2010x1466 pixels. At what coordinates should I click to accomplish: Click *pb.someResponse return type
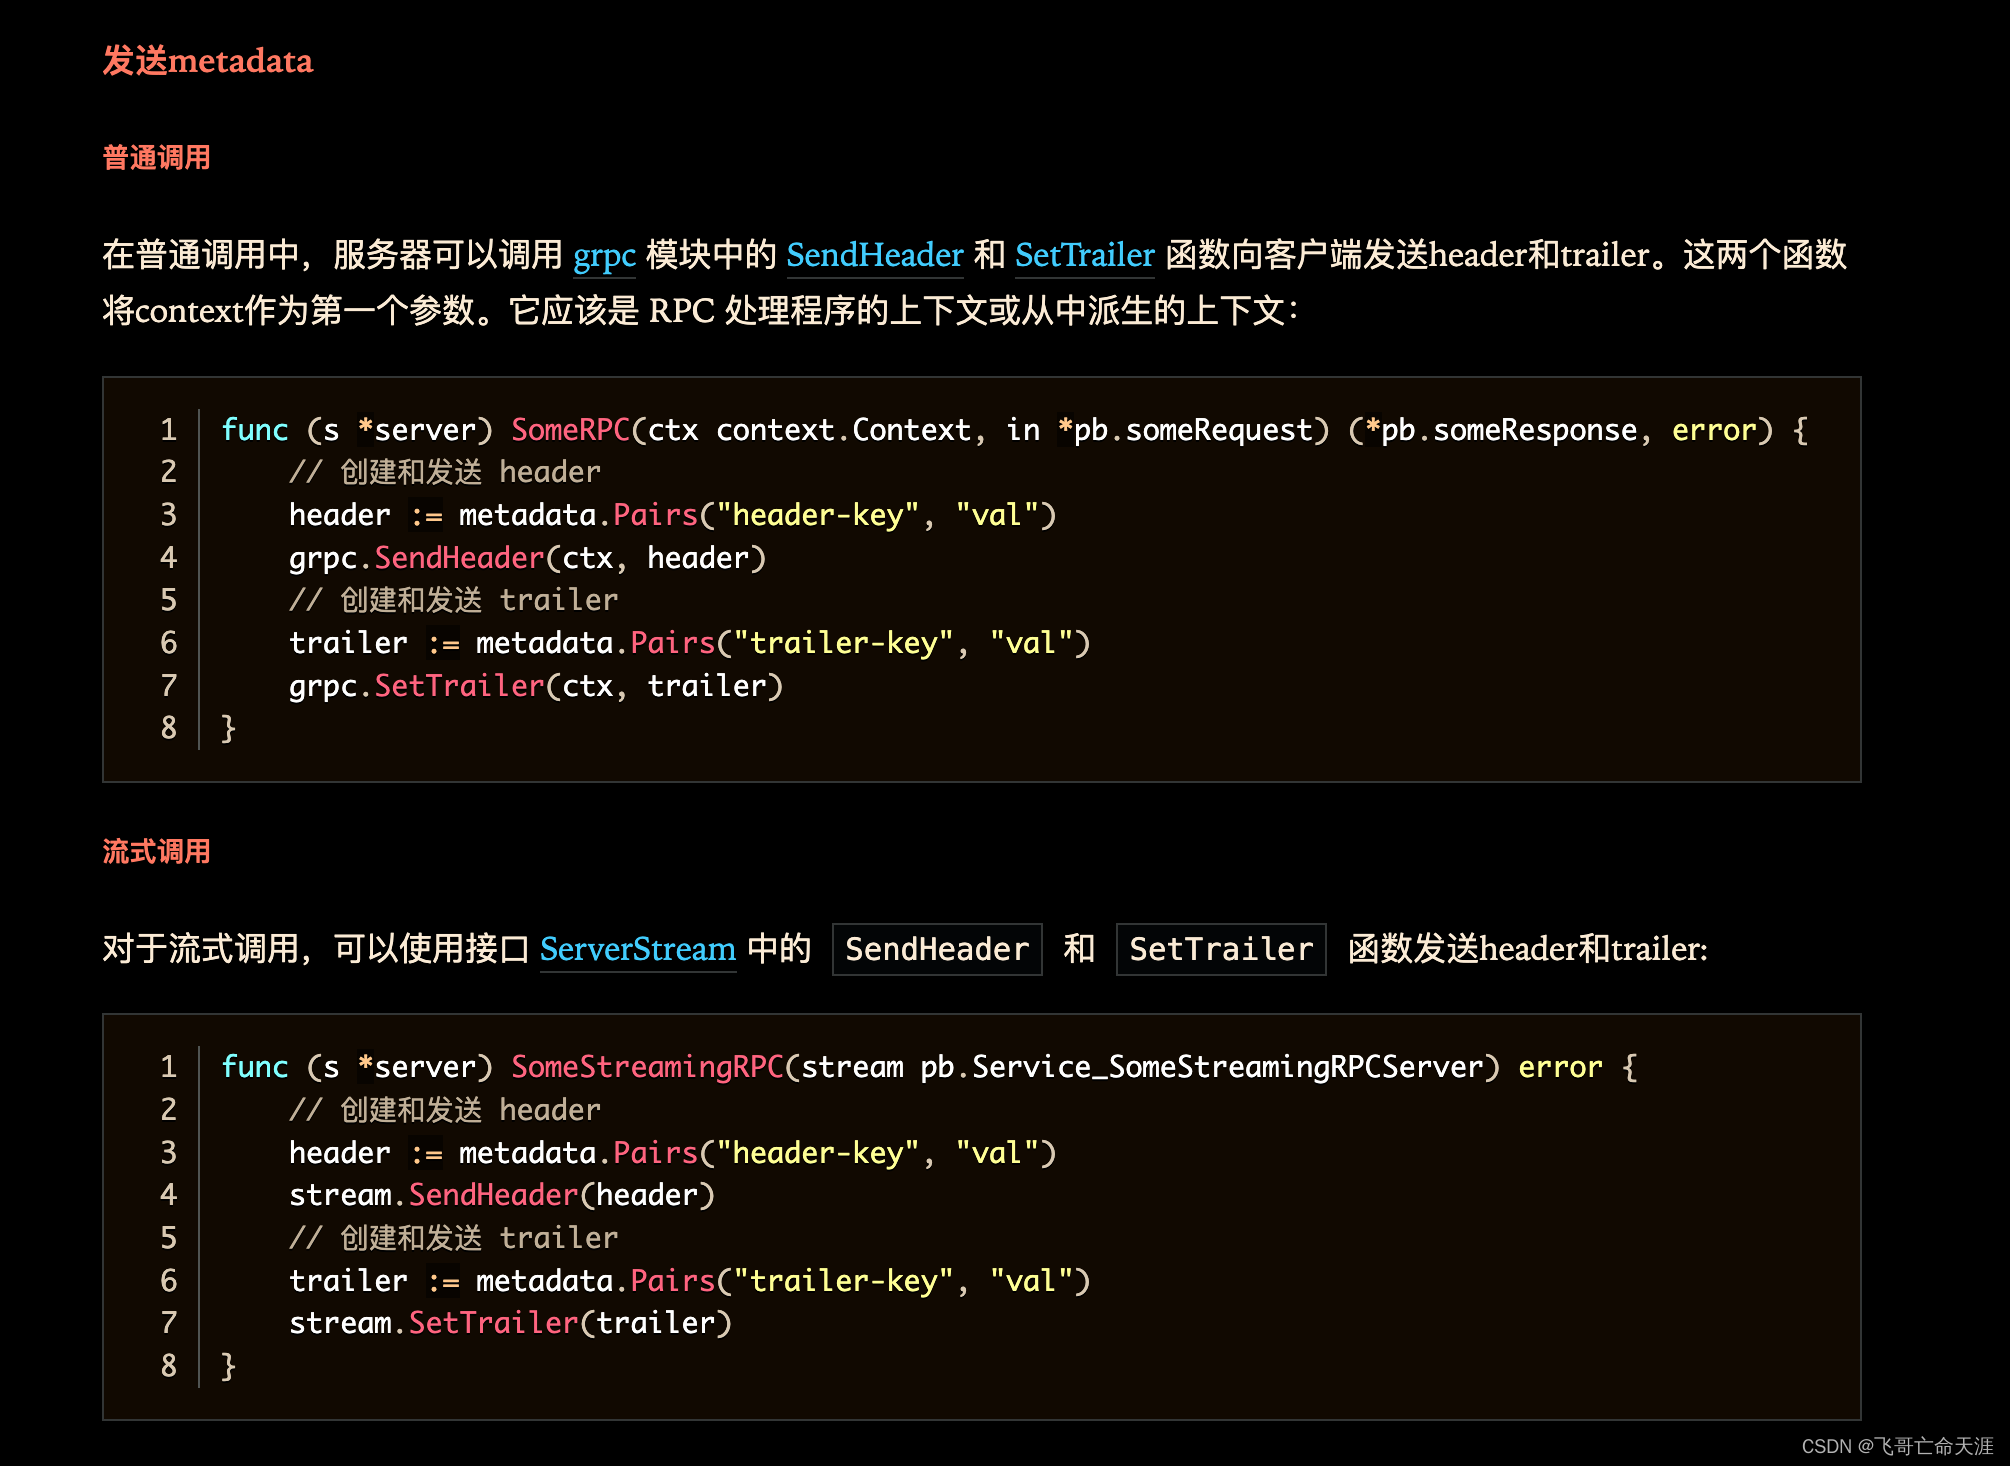click(x=1502, y=430)
